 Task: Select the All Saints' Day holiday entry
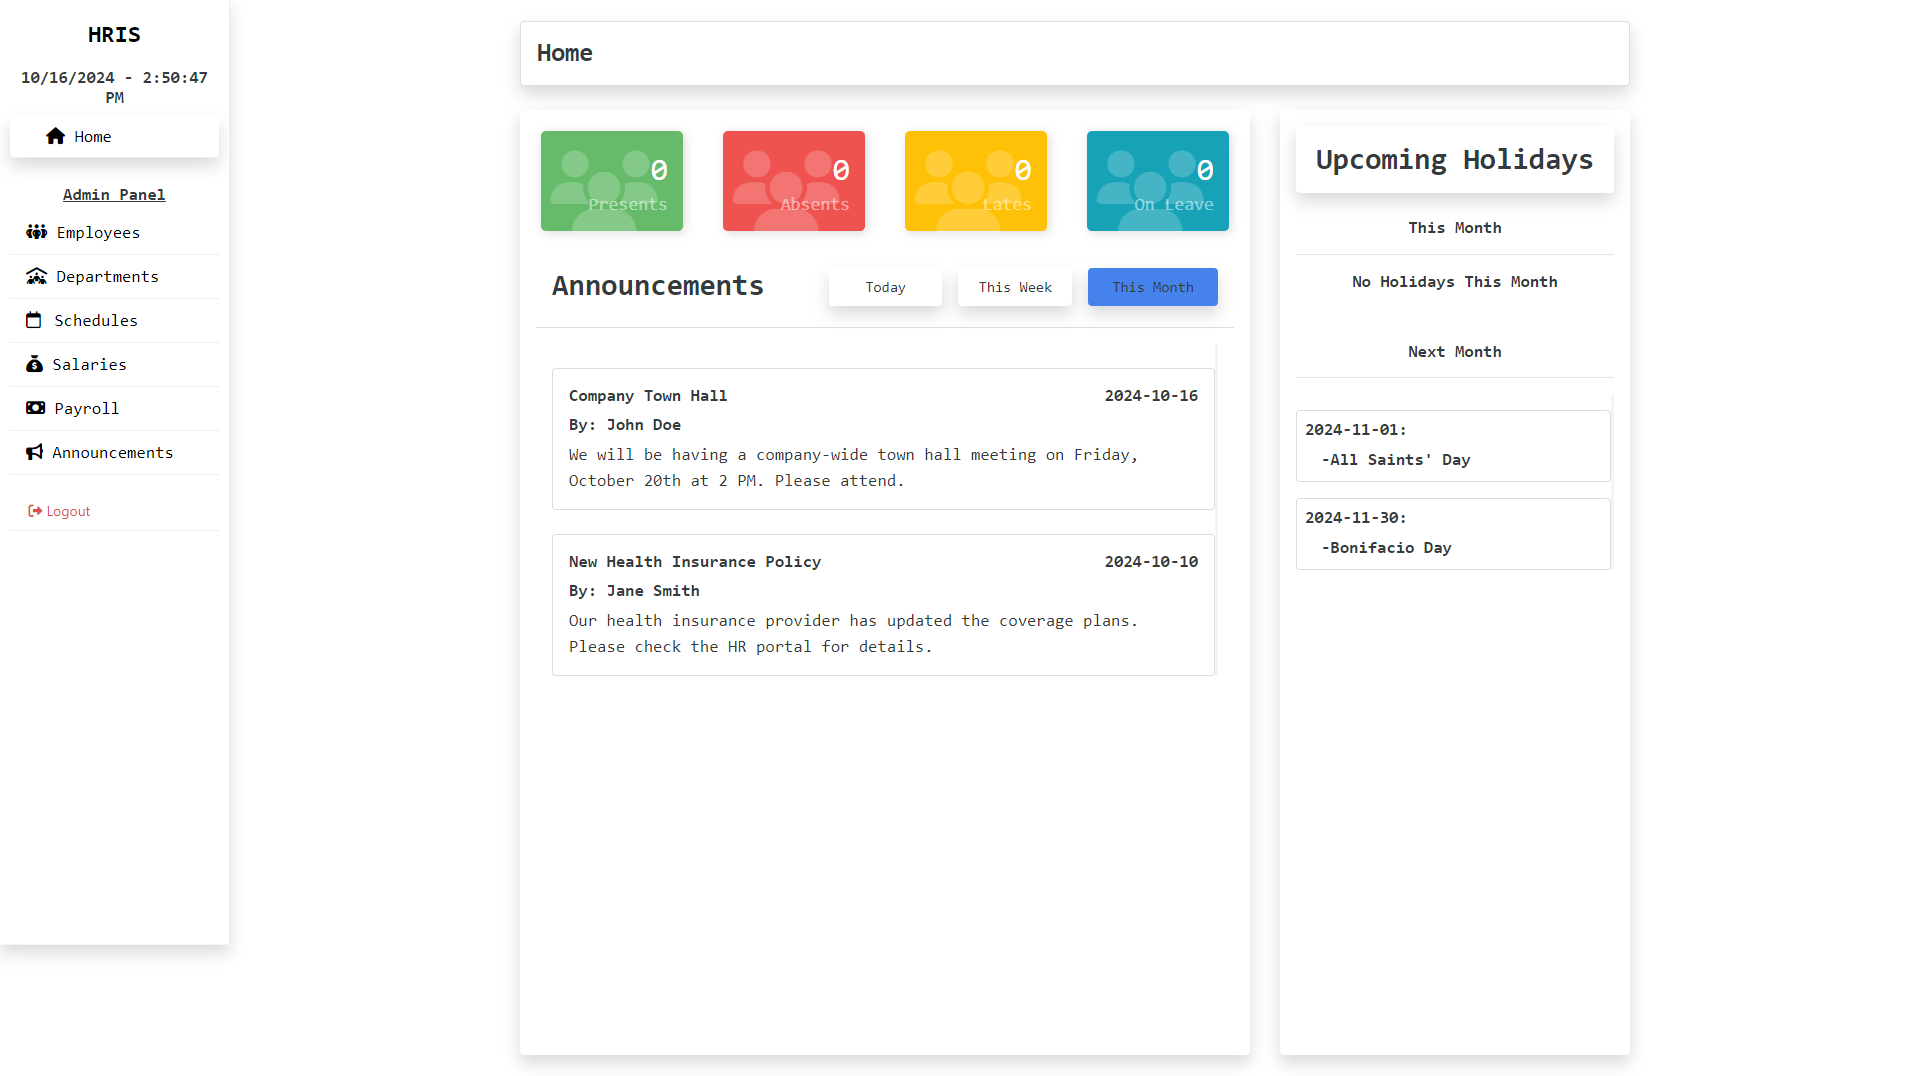(x=1453, y=445)
